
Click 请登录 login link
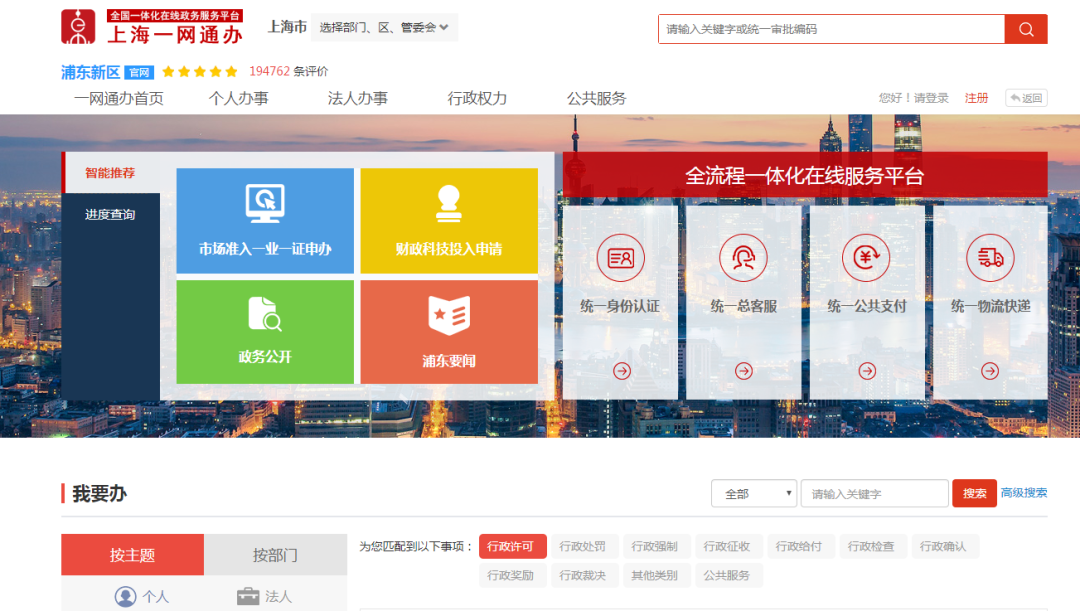[931, 98]
